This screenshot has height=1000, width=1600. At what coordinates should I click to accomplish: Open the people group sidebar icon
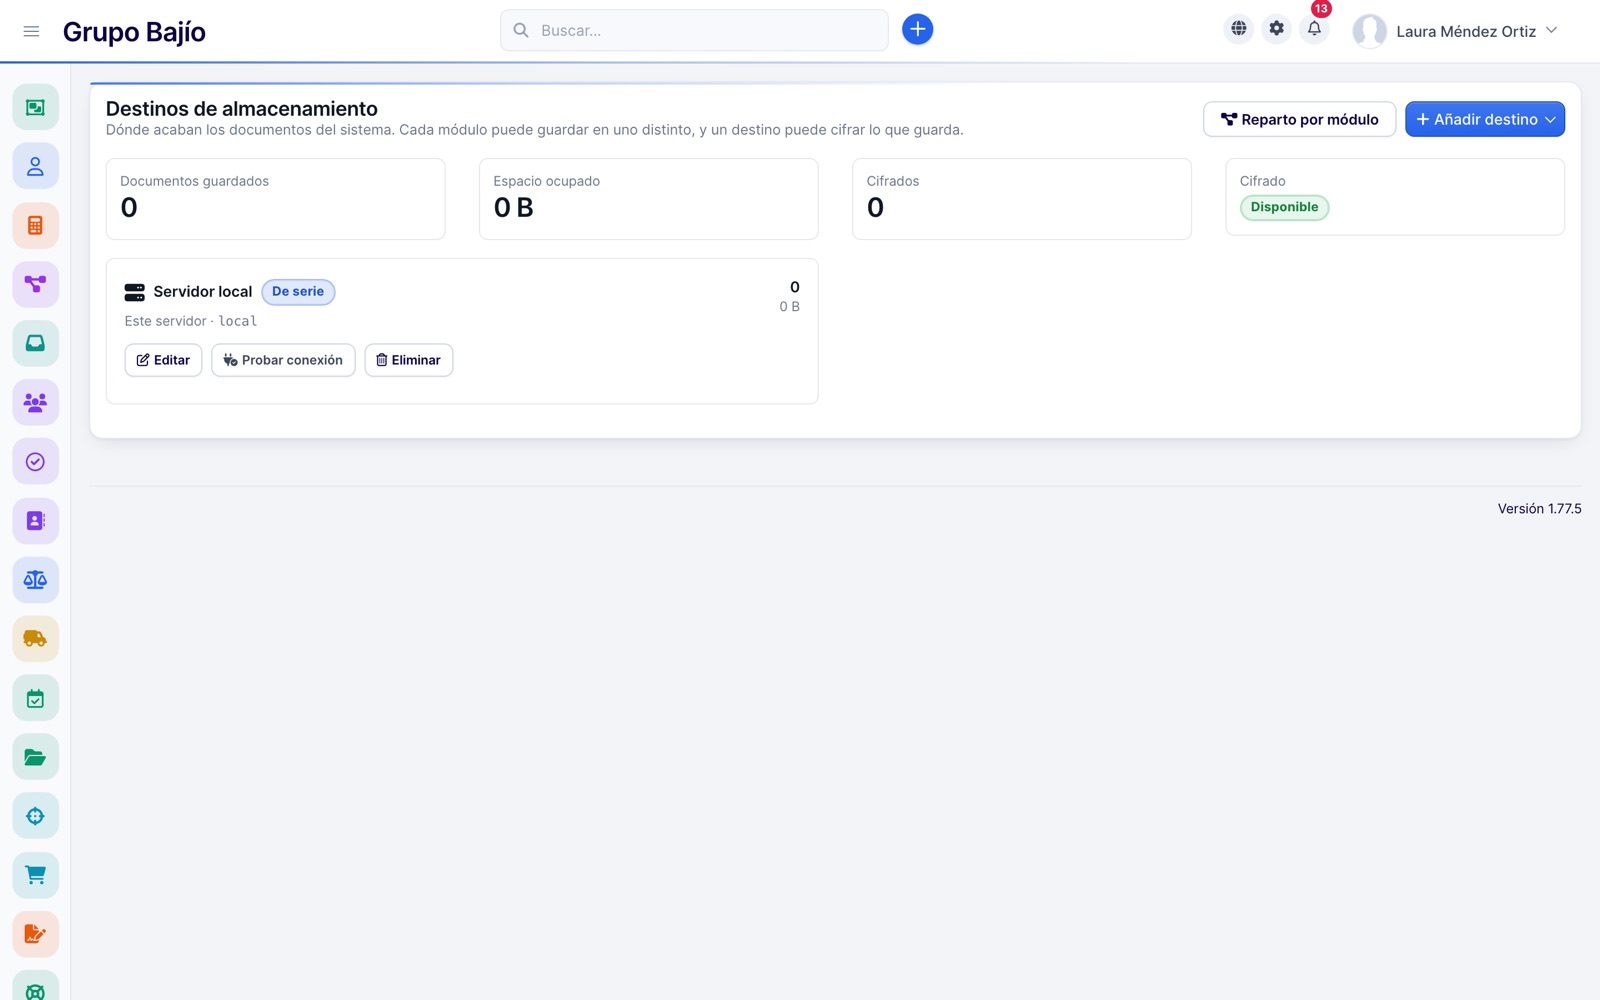[35, 402]
